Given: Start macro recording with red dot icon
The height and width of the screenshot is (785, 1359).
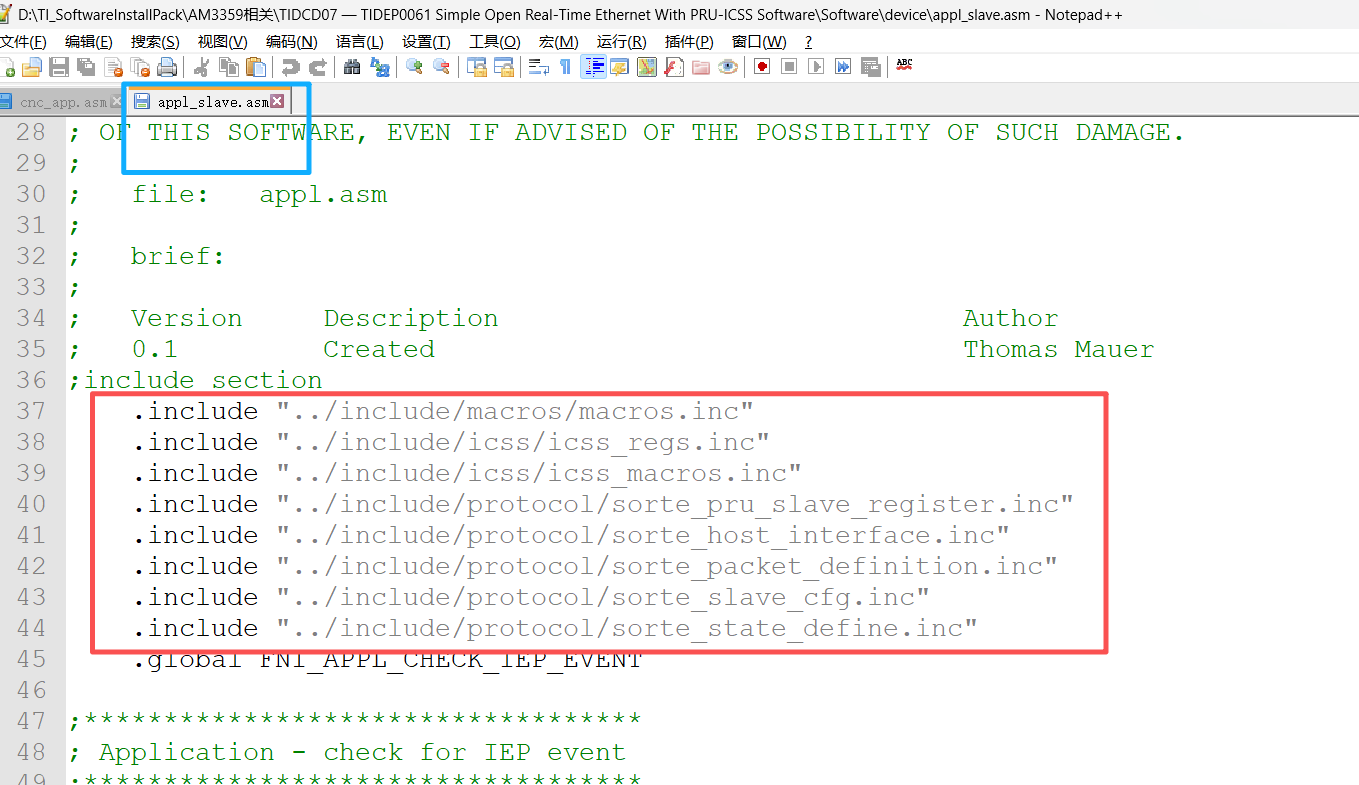Looking at the screenshot, I should (762, 67).
